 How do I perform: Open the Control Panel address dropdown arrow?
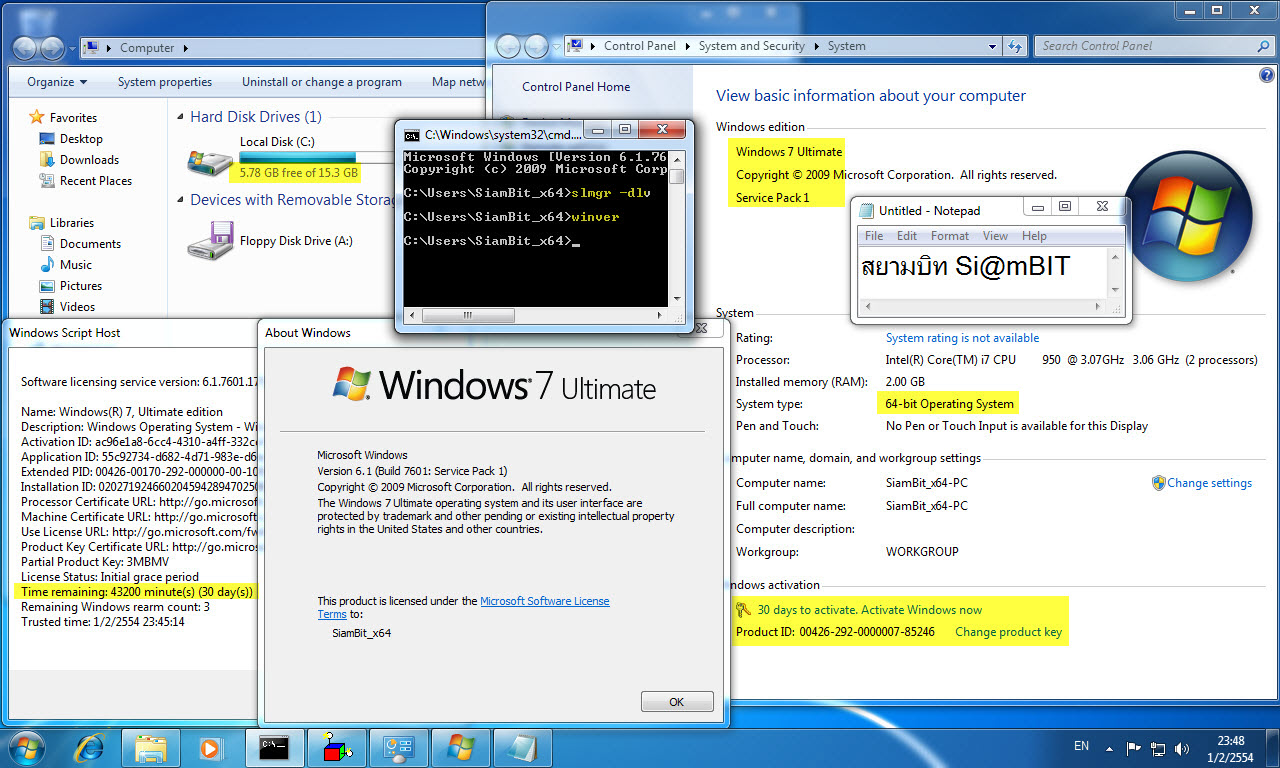tap(992, 46)
